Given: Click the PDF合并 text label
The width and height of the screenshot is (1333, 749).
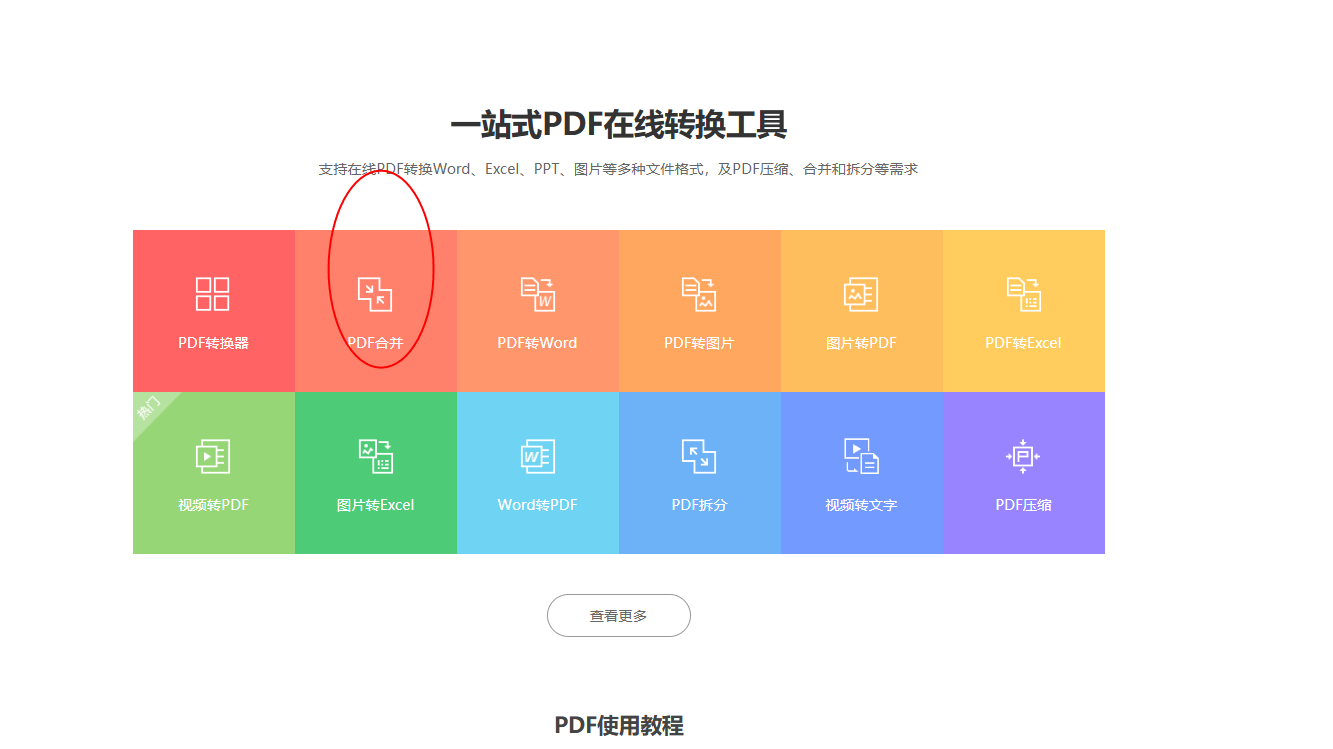Looking at the screenshot, I should [375, 343].
